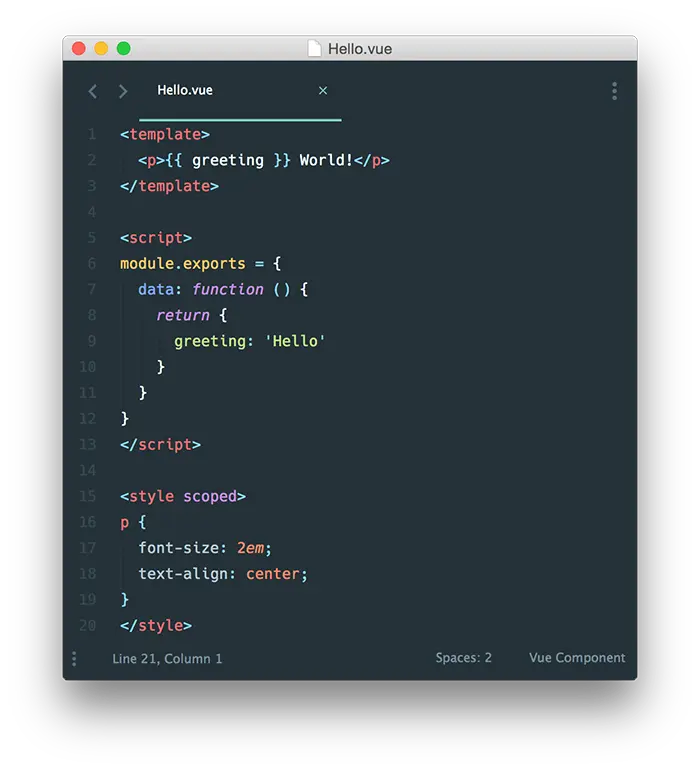Click line number 14 in the gutter
700x770 pixels.
tap(88, 470)
